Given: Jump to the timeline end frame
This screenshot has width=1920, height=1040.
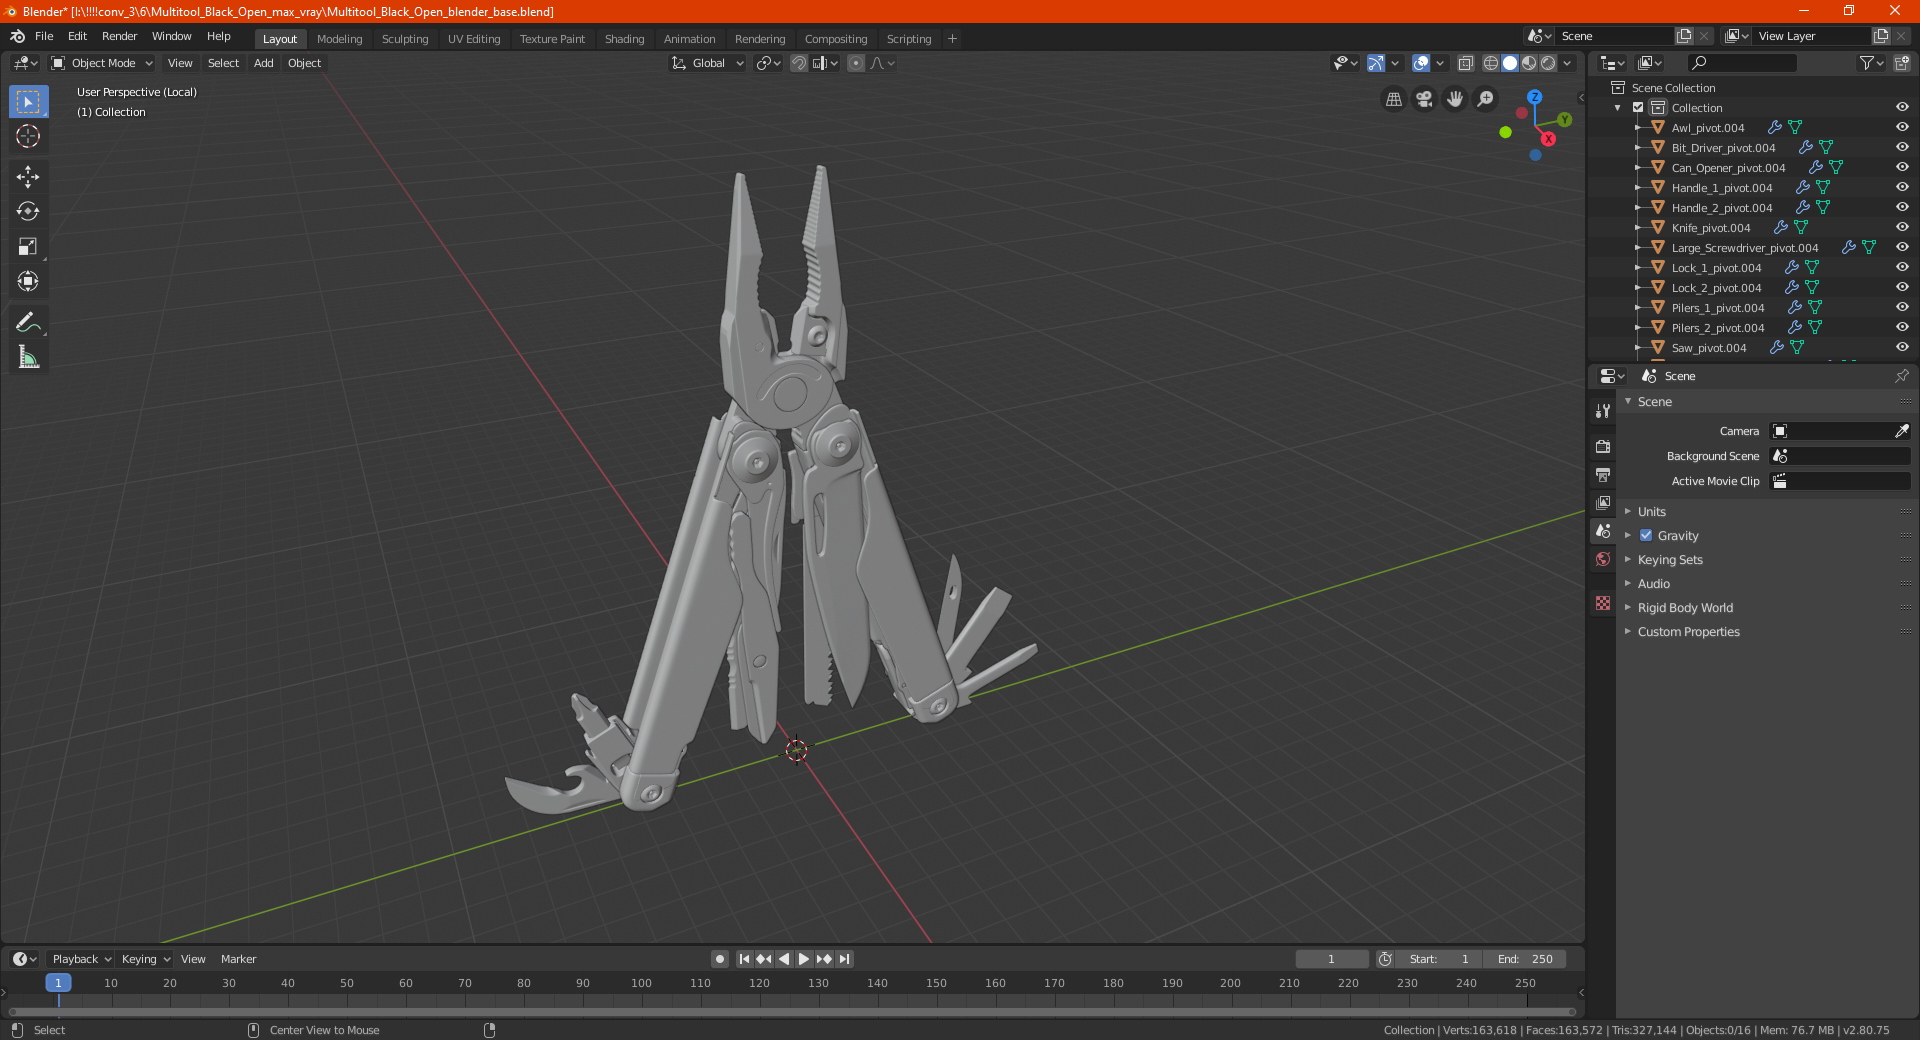Looking at the screenshot, I should pos(845,959).
